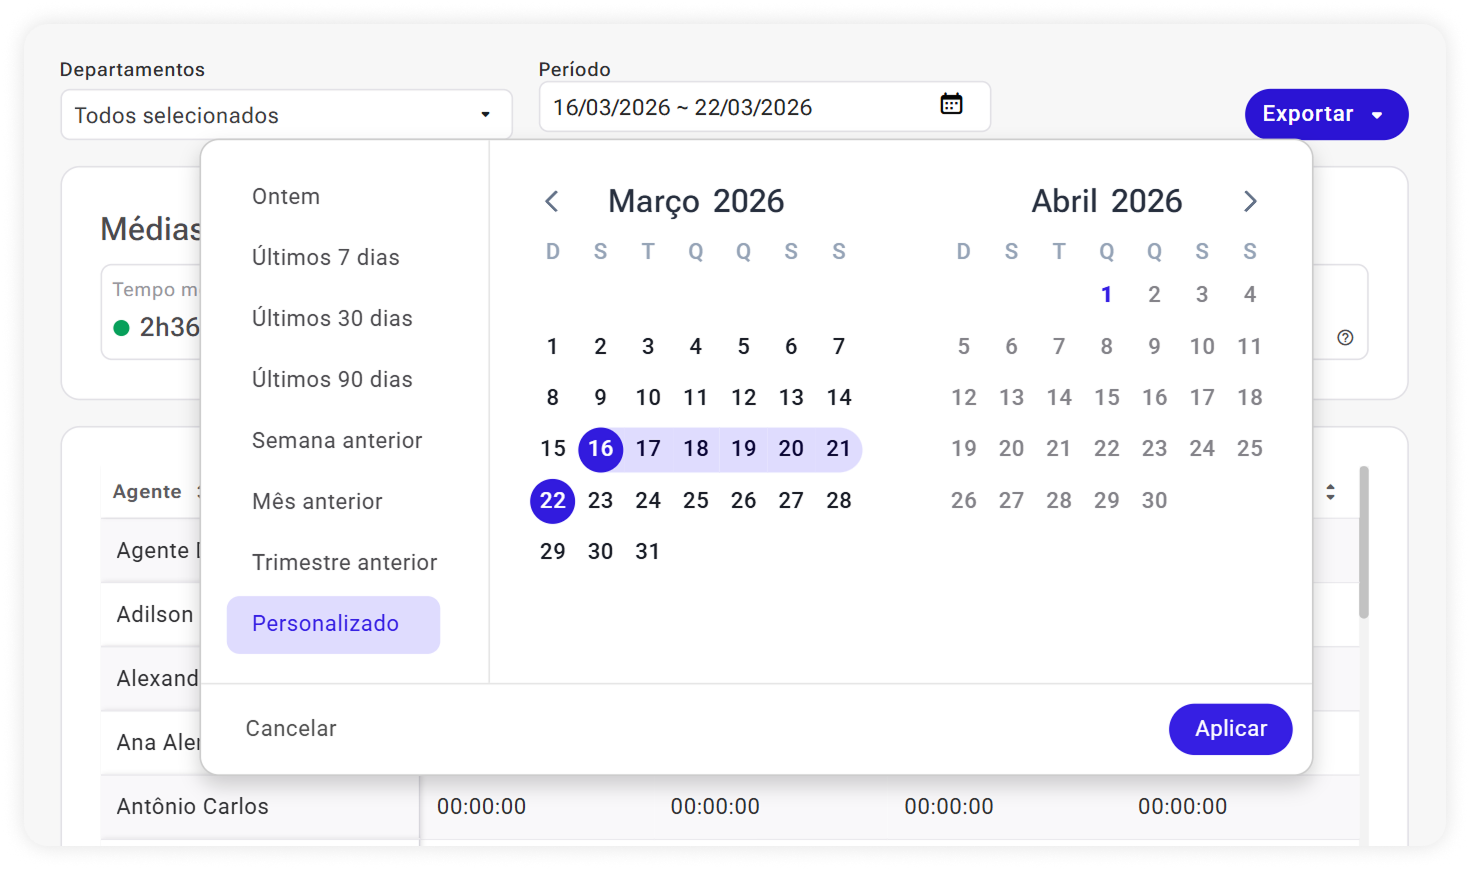Click Cancelar to dismiss the picker

pyautogui.click(x=291, y=729)
